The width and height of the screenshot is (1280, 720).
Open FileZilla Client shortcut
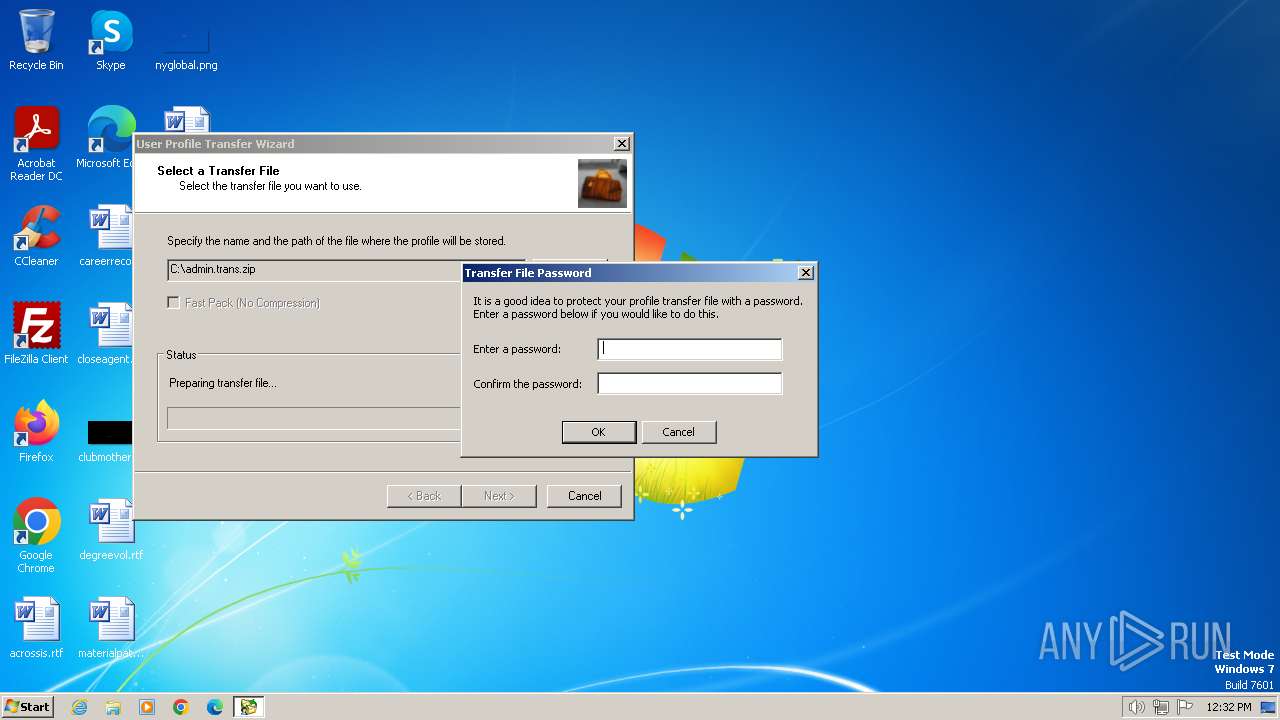pos(36,334)
